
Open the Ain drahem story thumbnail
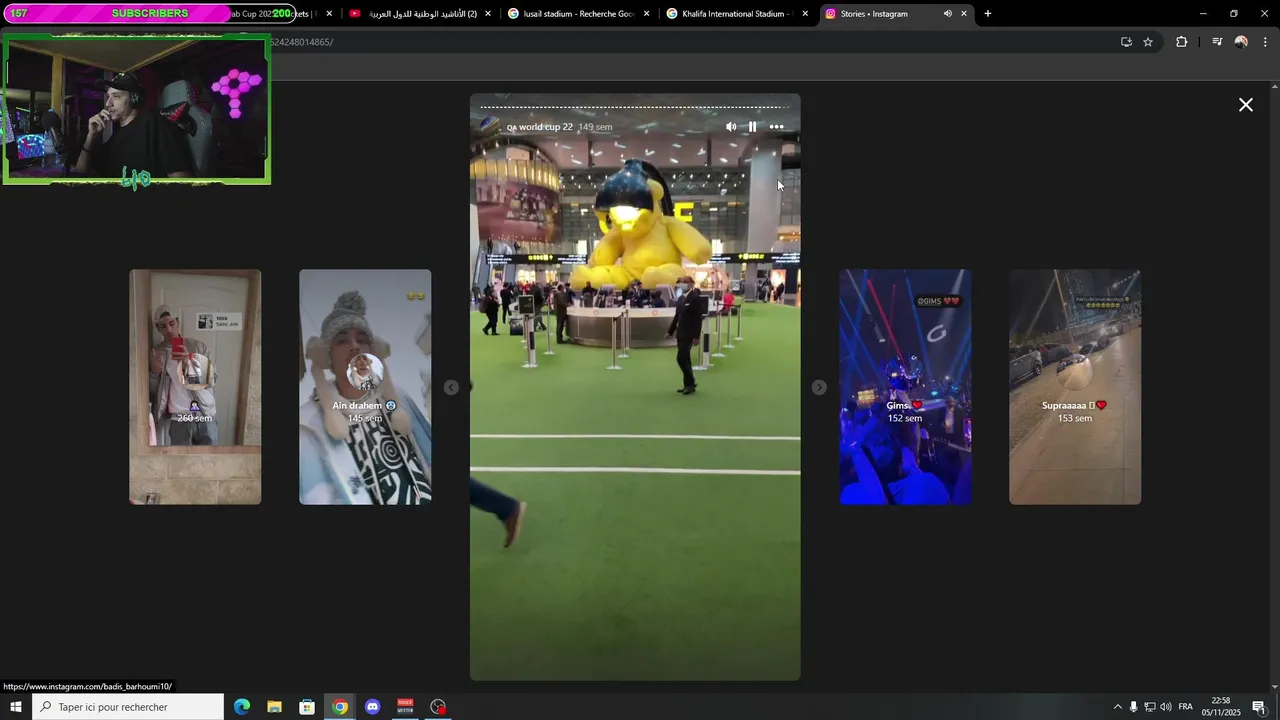(365, 387)
